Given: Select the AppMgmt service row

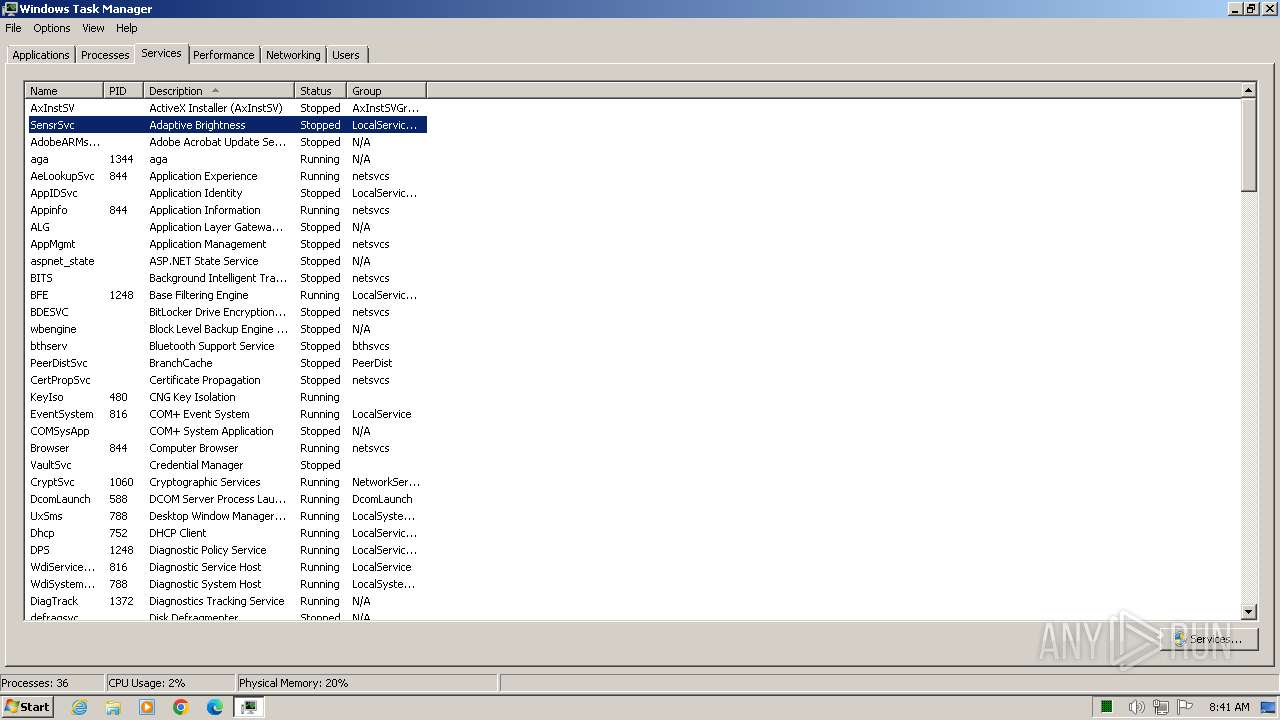Looking at the screenshot, I should click(227, 244).
